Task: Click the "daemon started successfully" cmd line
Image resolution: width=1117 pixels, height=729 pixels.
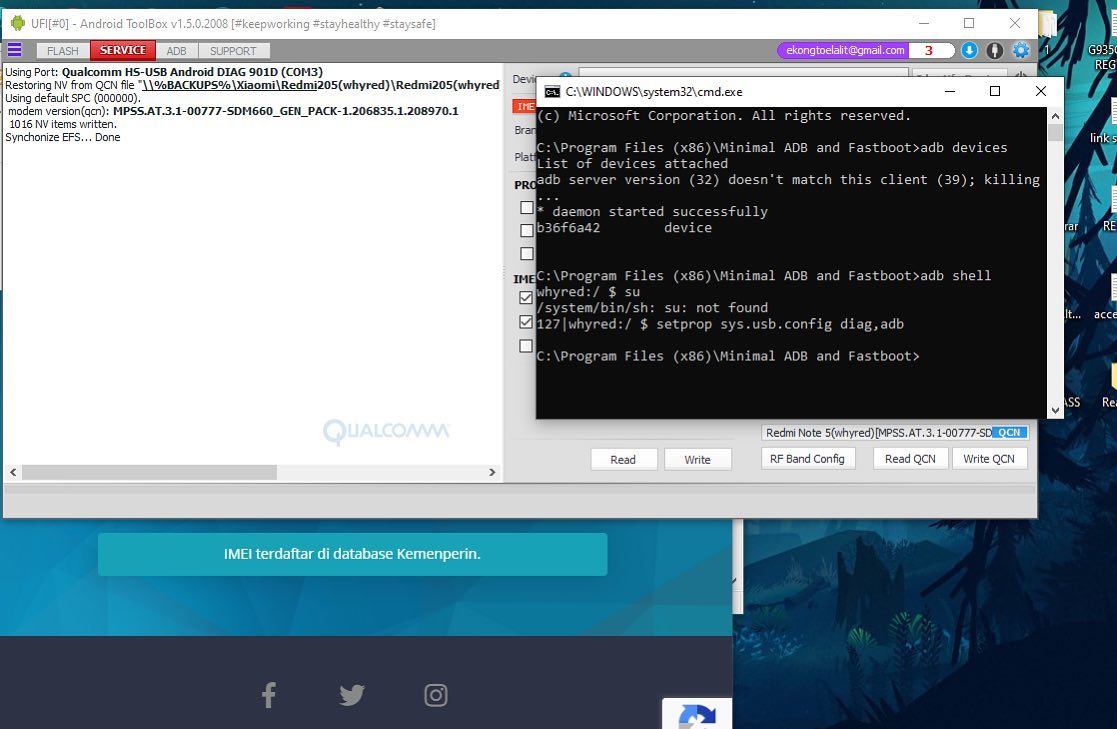Action: click(x=652, y=212)
